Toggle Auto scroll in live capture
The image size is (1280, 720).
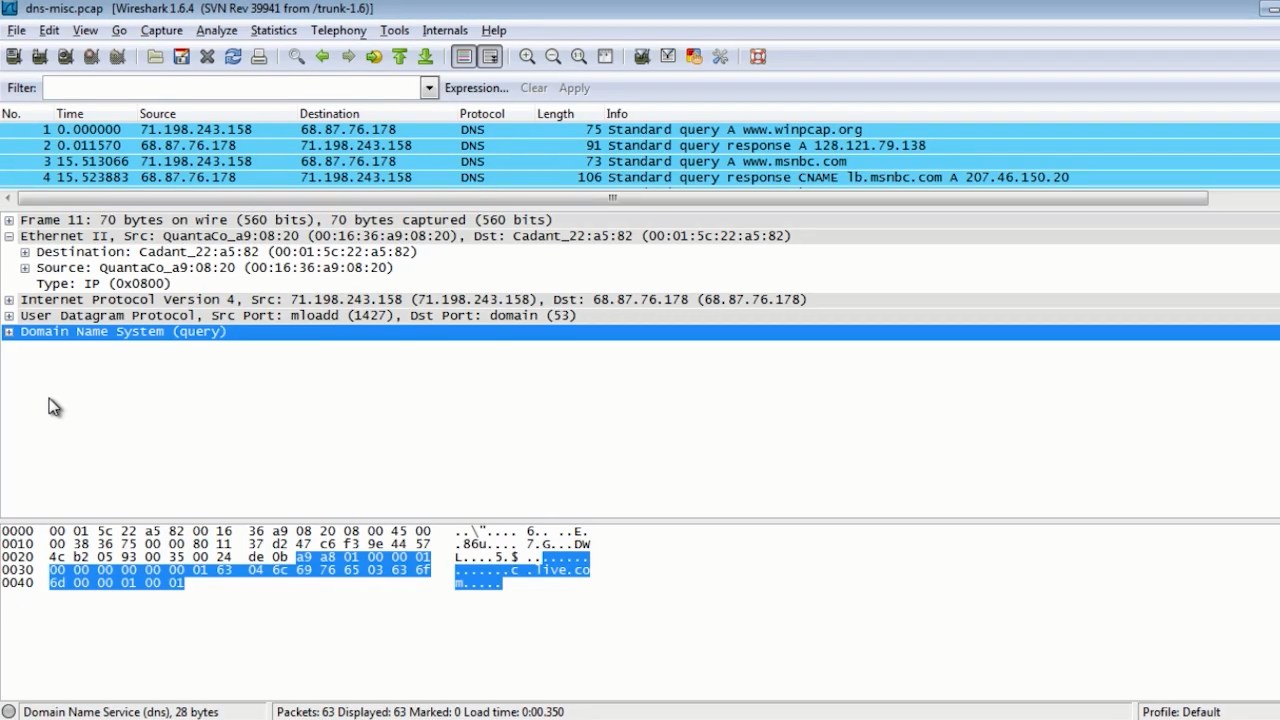pos(490,57)
